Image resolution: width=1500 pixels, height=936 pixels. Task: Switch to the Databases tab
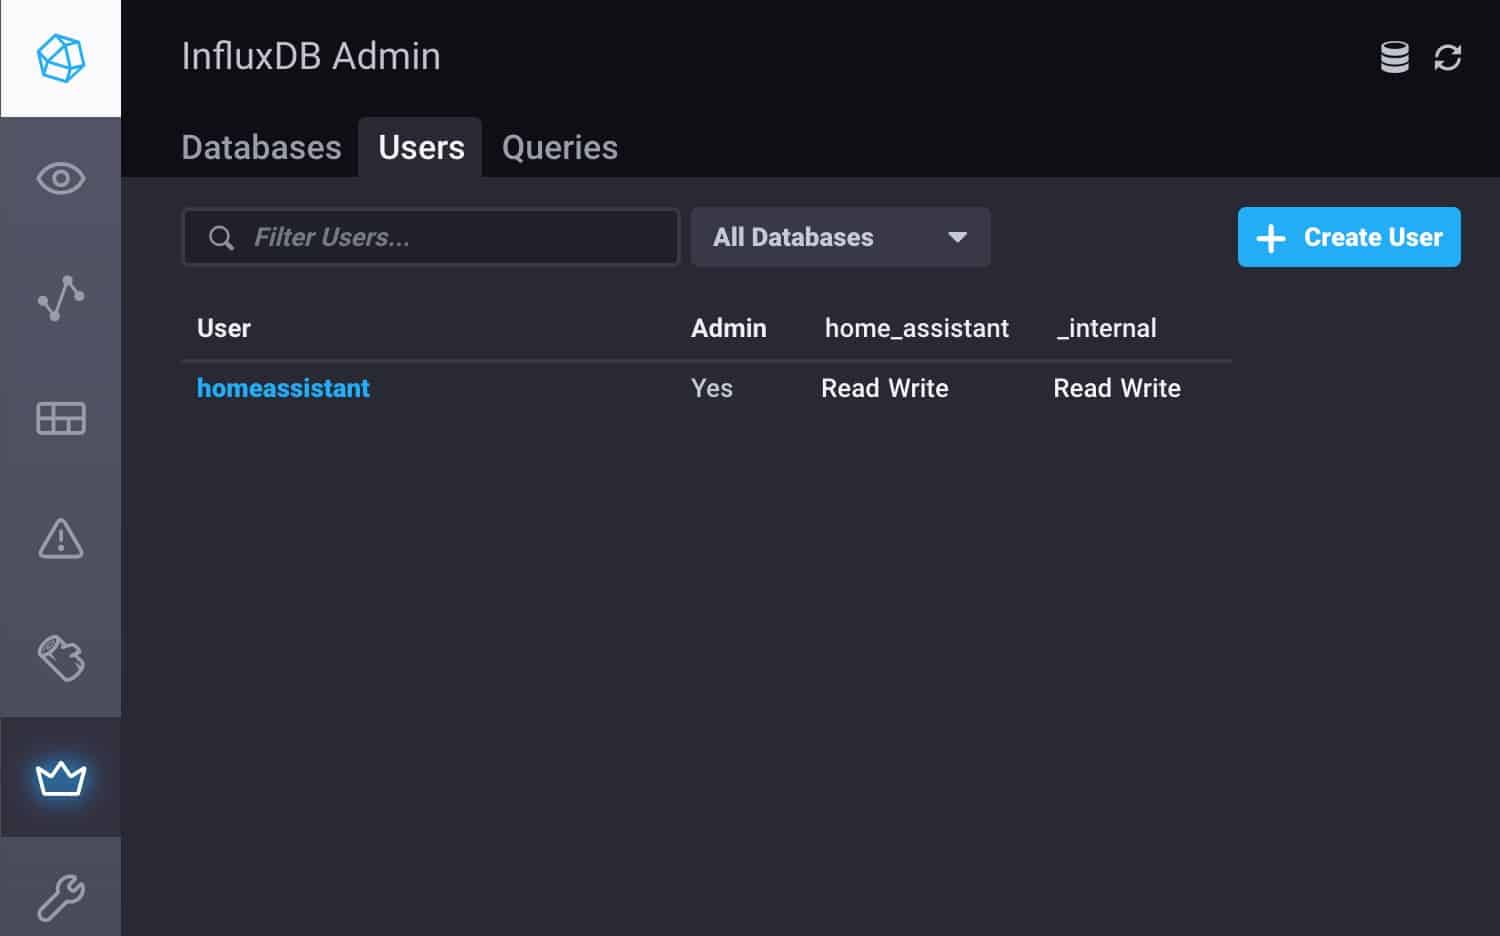click(x=261, y=147)
